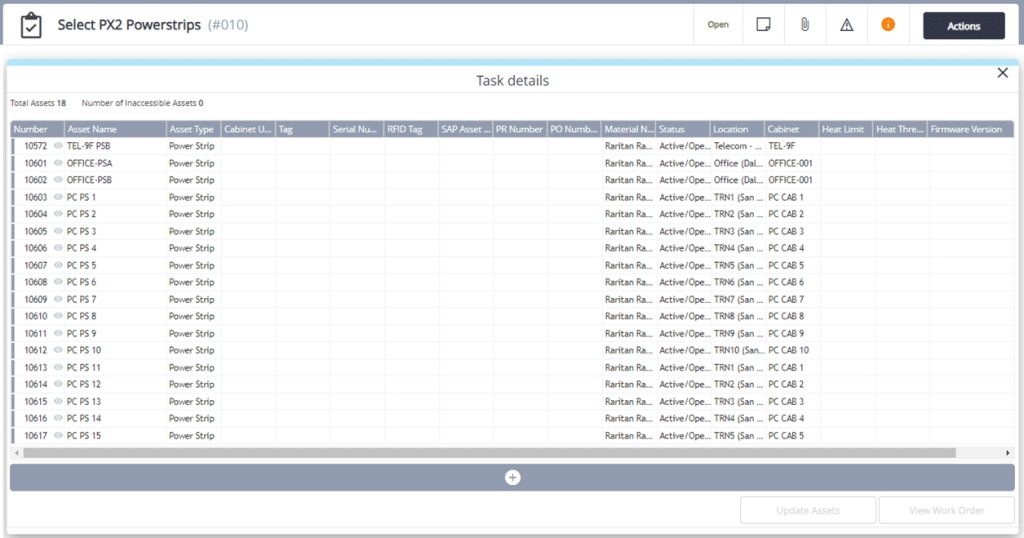Click the eye icon for PC PS 15
This screenshot has width=1024, height=538.
(58, 436)
